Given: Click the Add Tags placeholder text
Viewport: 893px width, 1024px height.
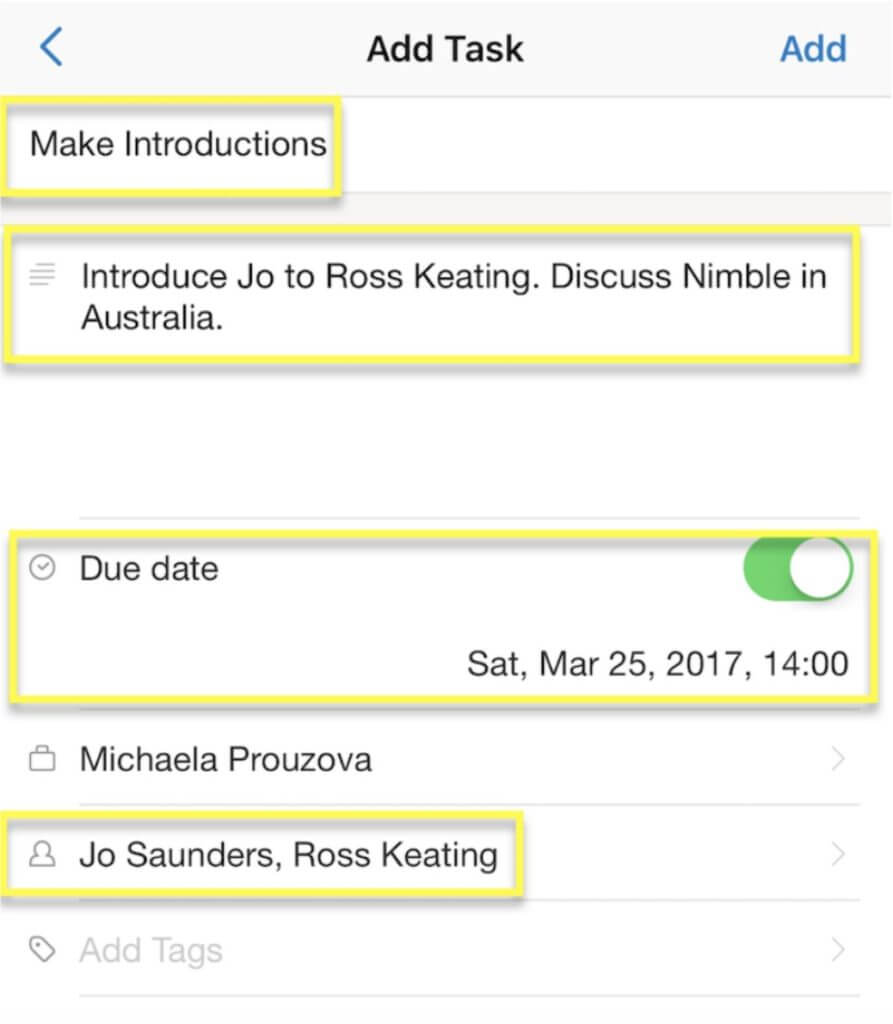Looking at the screenshot, I should tap(151, 950).
